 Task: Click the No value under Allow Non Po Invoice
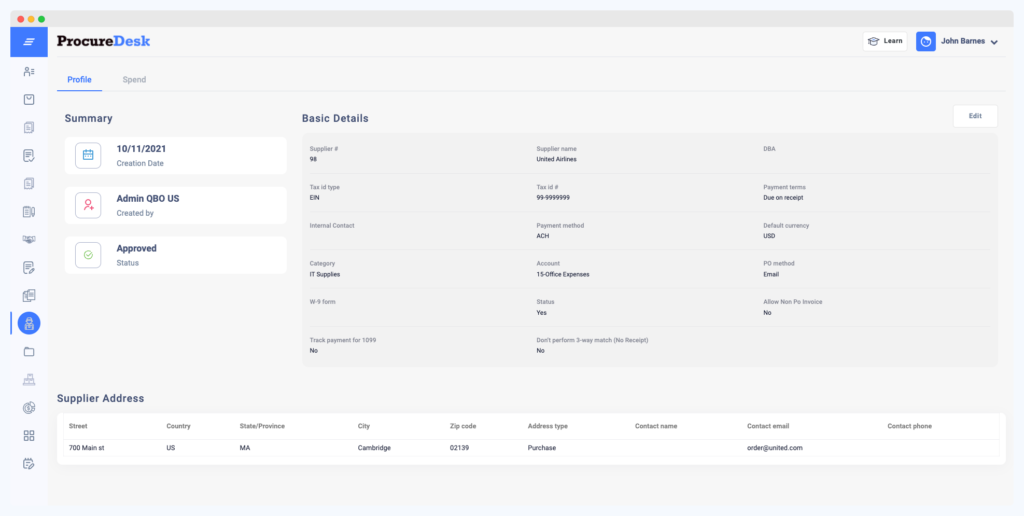pos(767,313)
